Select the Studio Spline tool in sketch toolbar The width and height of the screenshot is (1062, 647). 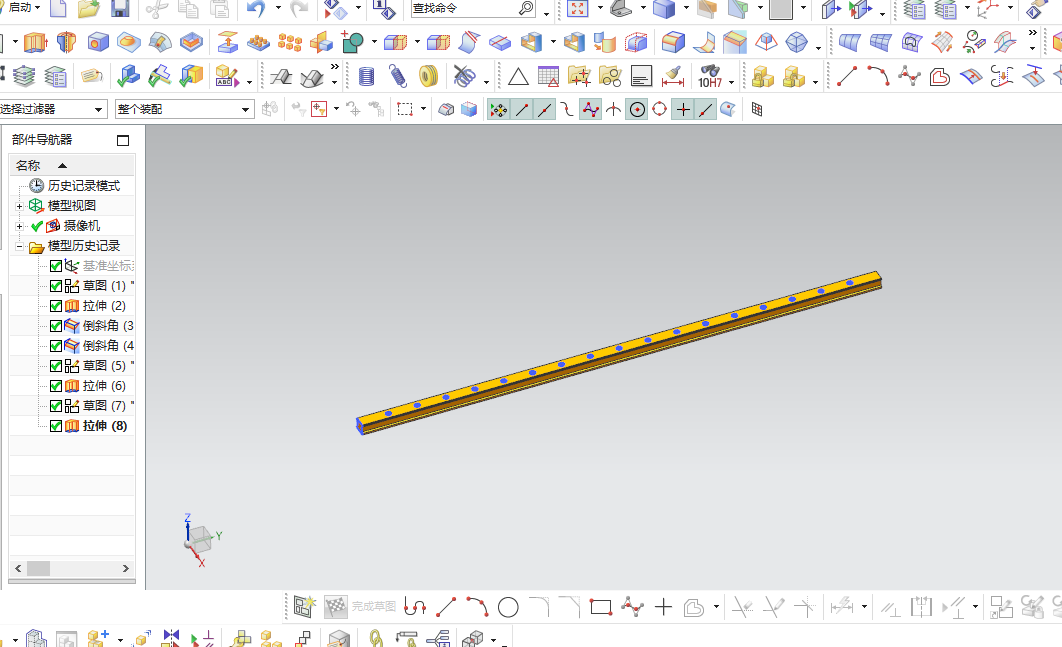[x=632, y=607]
